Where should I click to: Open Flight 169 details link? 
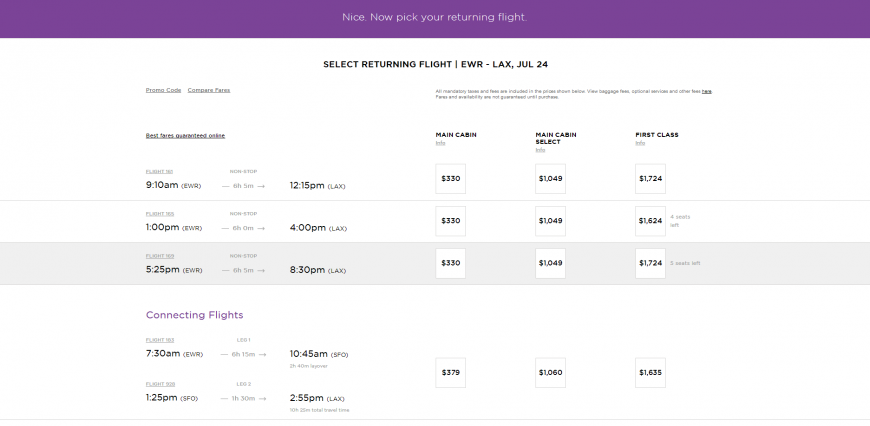(x=160, y=256)
